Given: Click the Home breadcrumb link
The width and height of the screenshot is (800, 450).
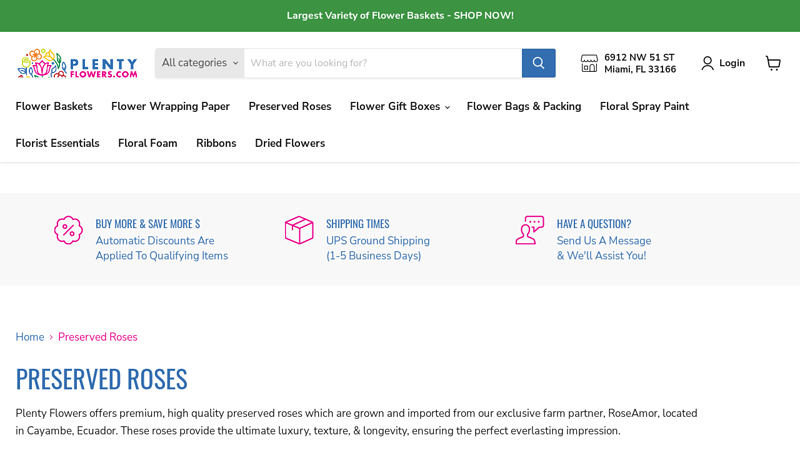Looking at the screenshot, I should pyautogui.click(x=30, y=337).
